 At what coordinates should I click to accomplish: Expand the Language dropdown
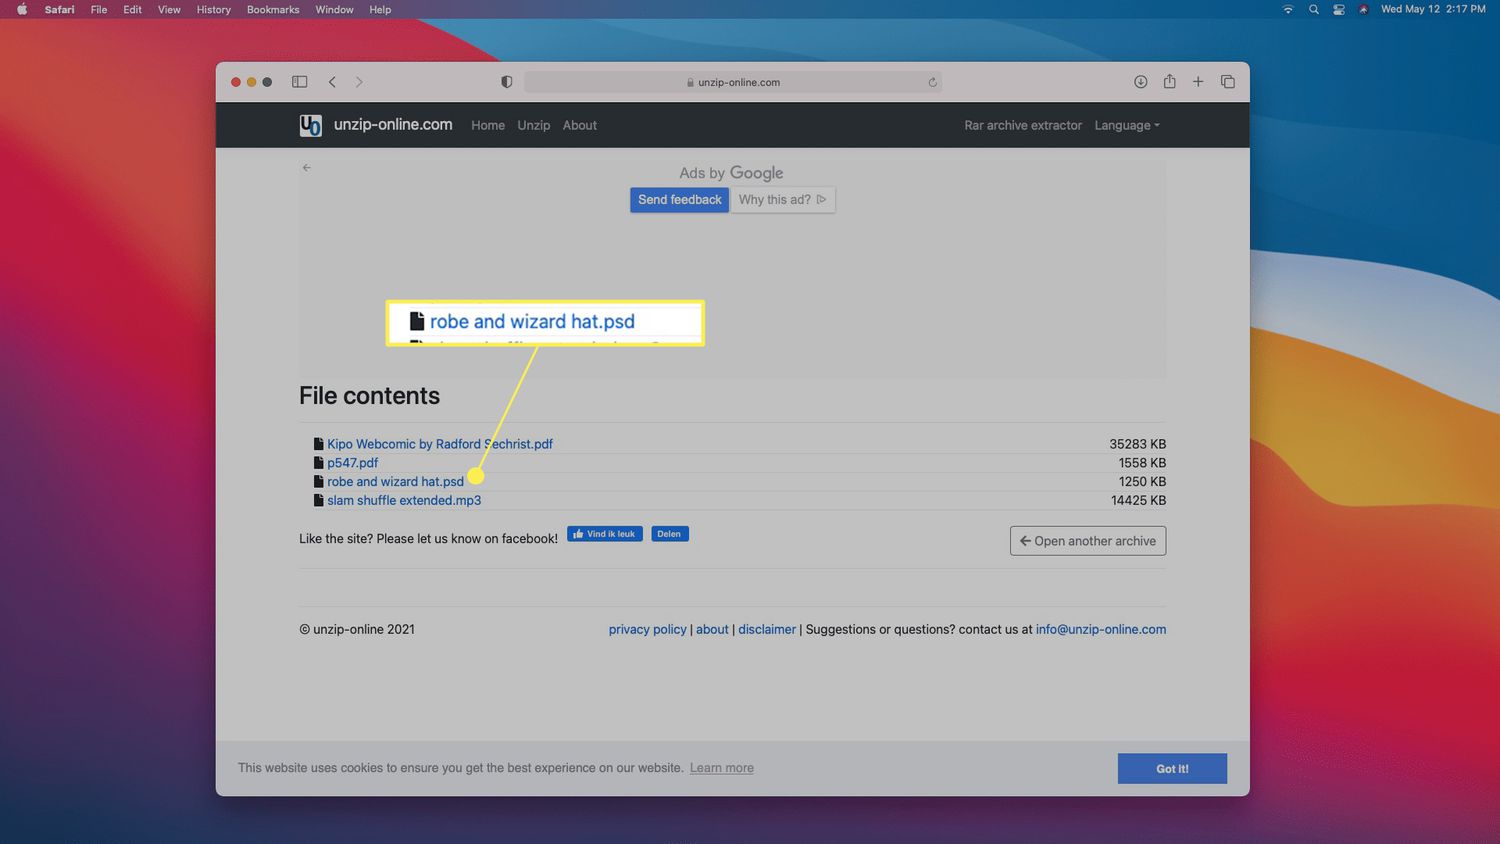click(1126, 125)
